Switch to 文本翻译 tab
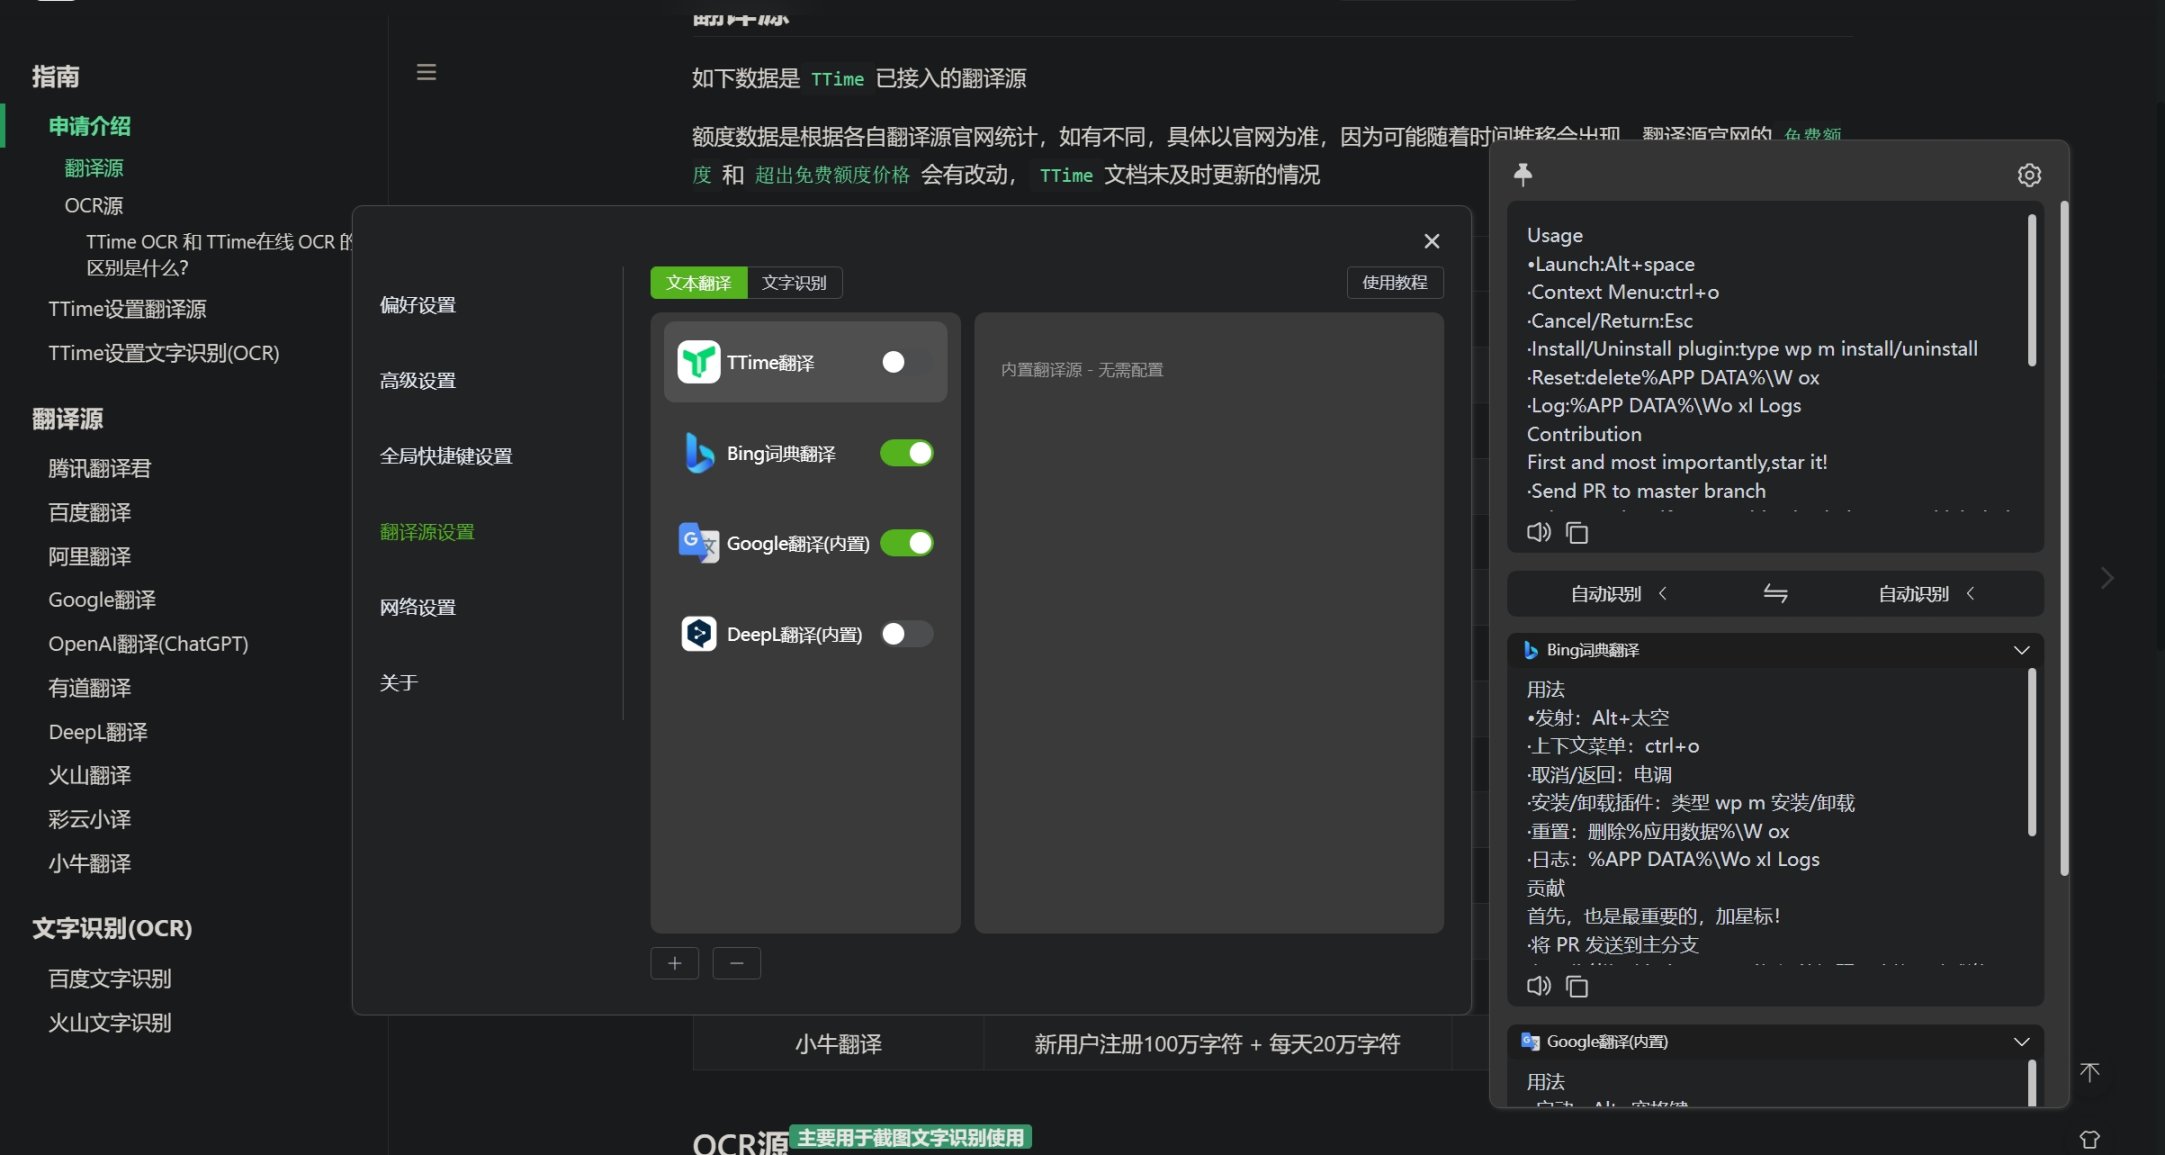This screenshot has width=2165, height=1155. [x=698, y=283]
